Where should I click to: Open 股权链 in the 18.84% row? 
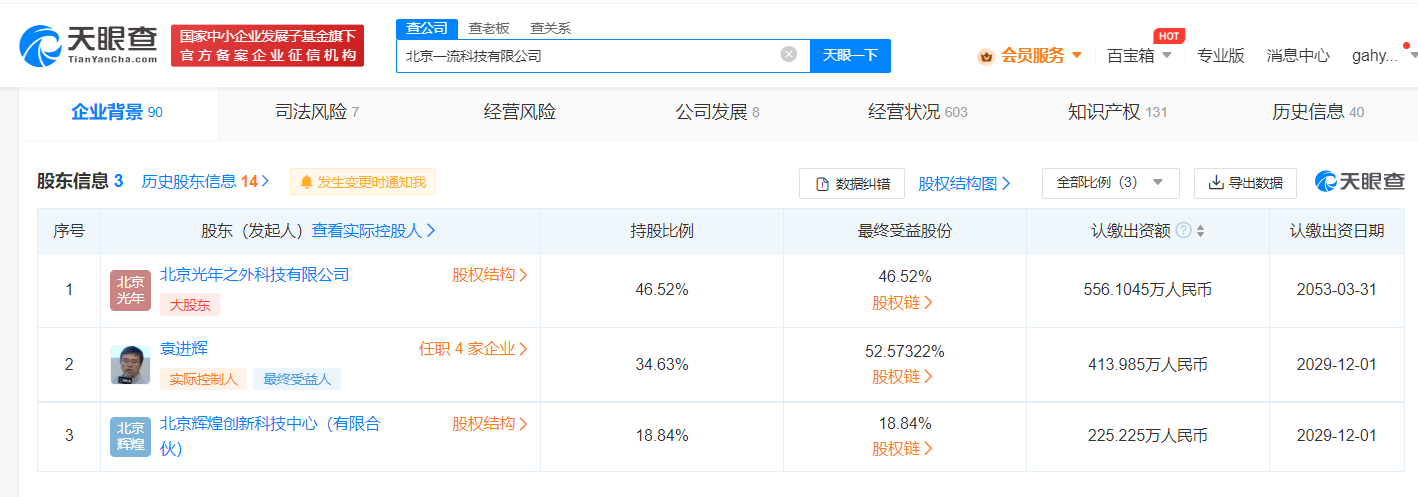pyautogui.click(x=903, y=449)
